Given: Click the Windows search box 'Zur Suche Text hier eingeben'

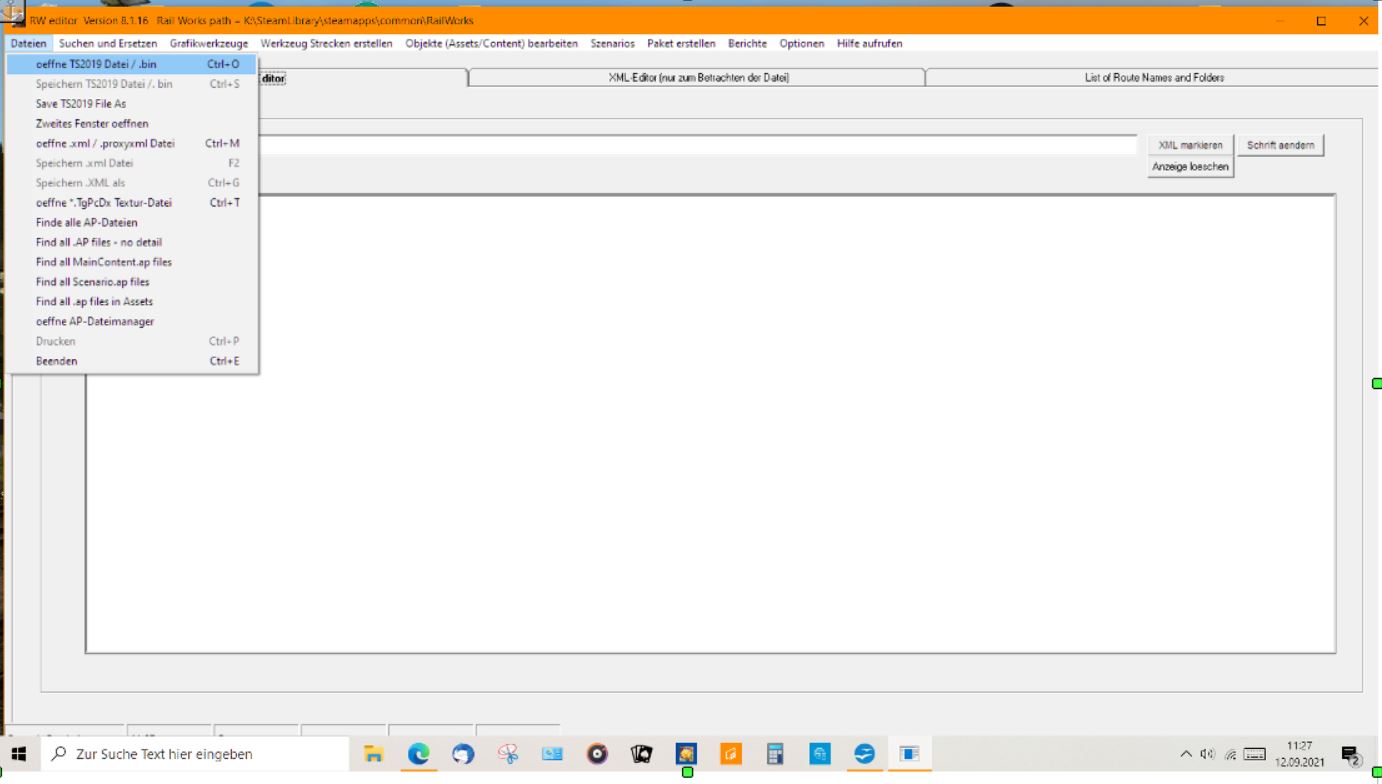Looking at the screenshot, I should [195, 754].
